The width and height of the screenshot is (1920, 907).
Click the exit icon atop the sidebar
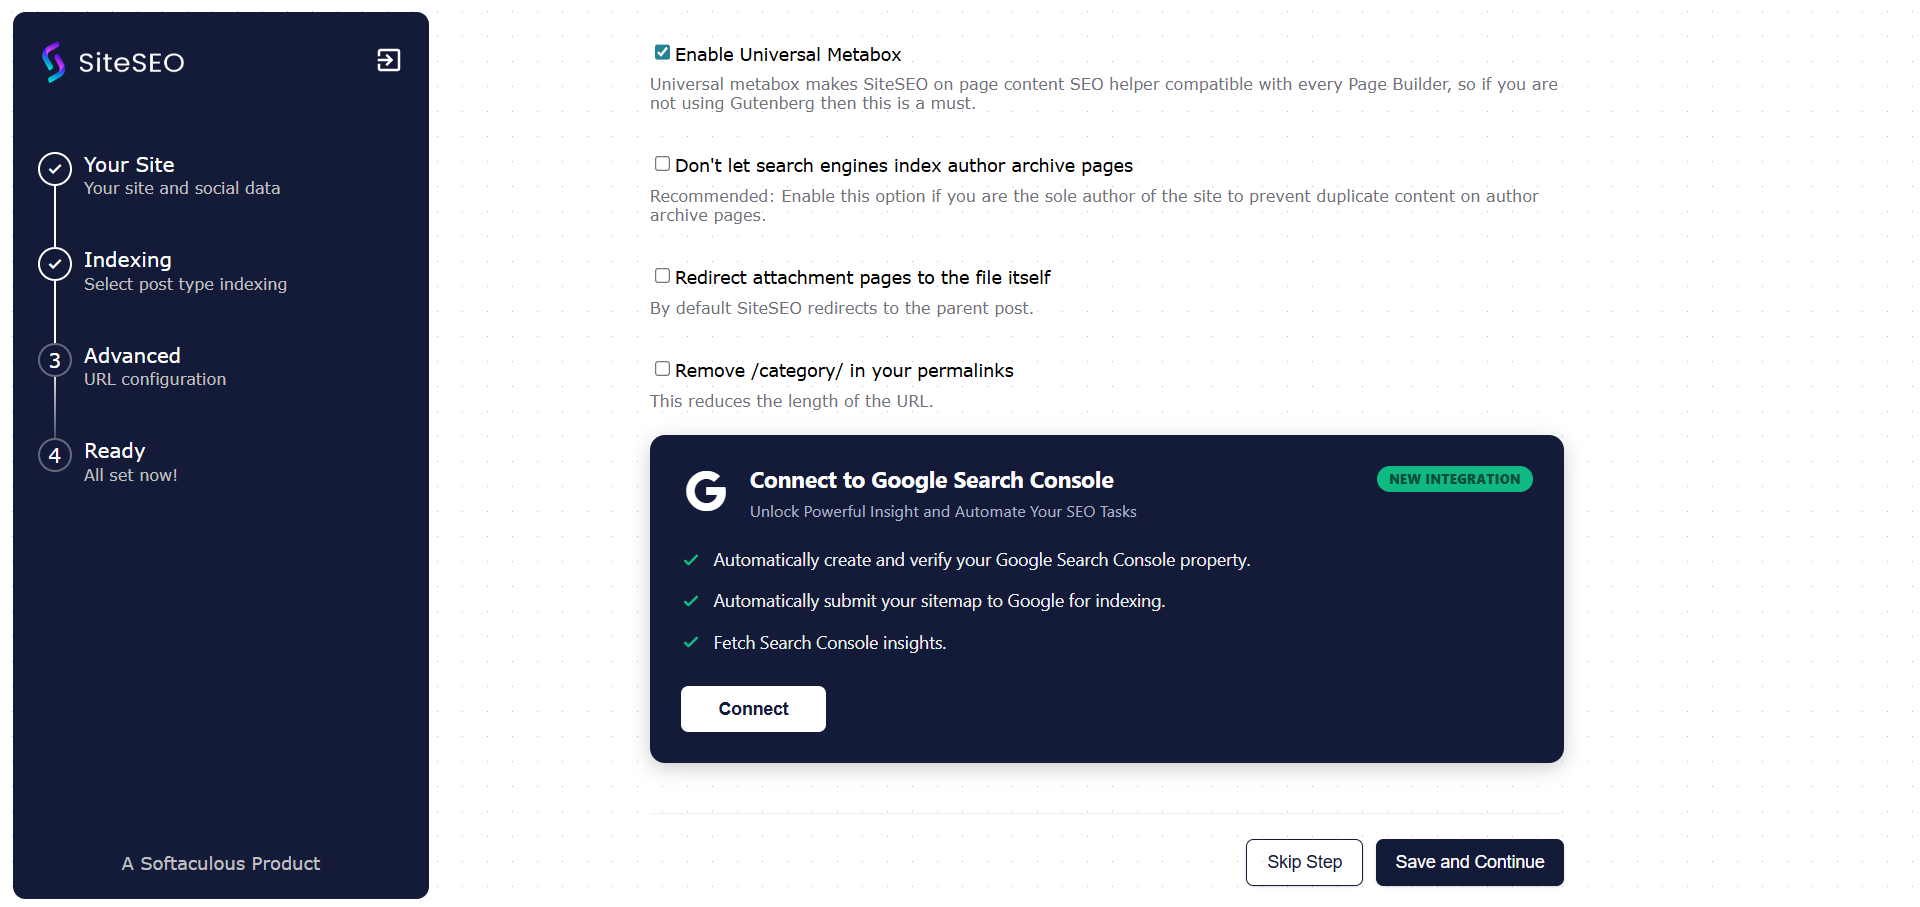tap(388, 60)
